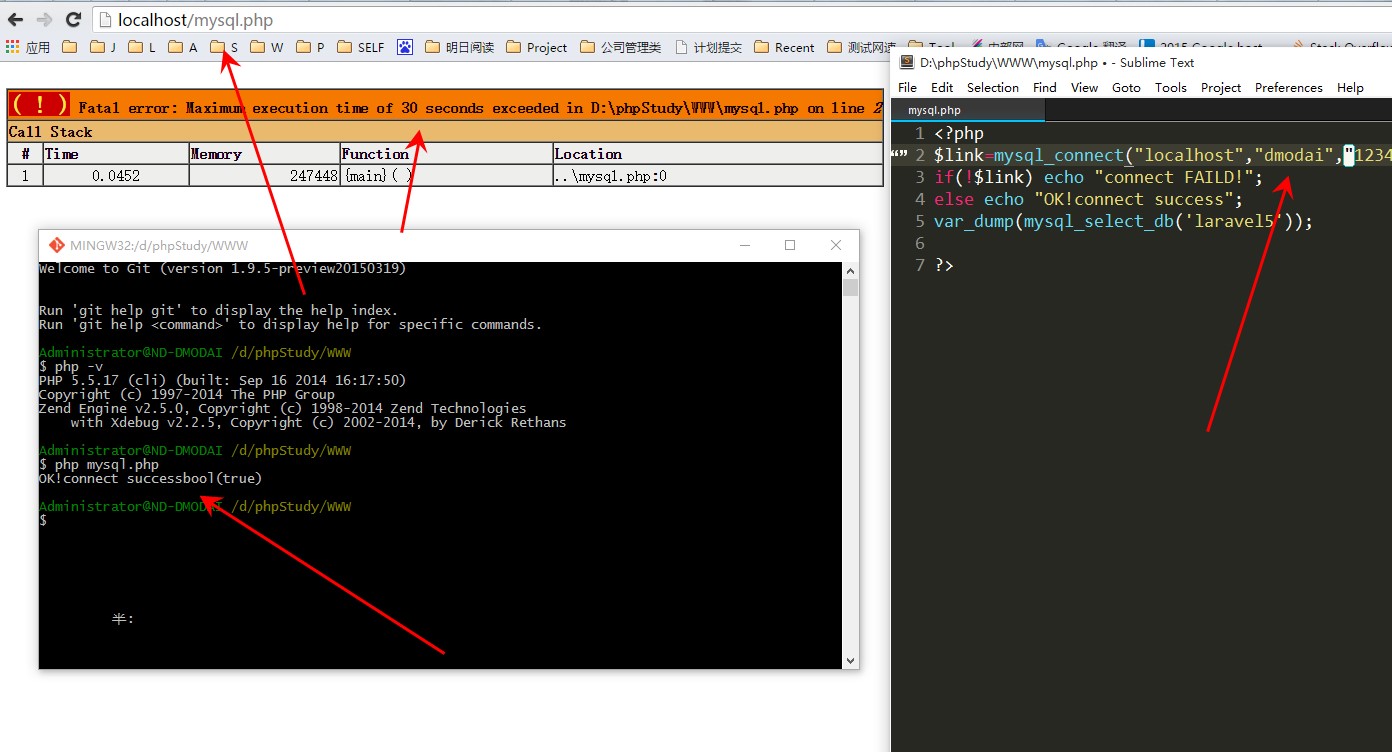Click the Sublime Text icon in title bar
The image size is (1392, 752).
point(907,62)
